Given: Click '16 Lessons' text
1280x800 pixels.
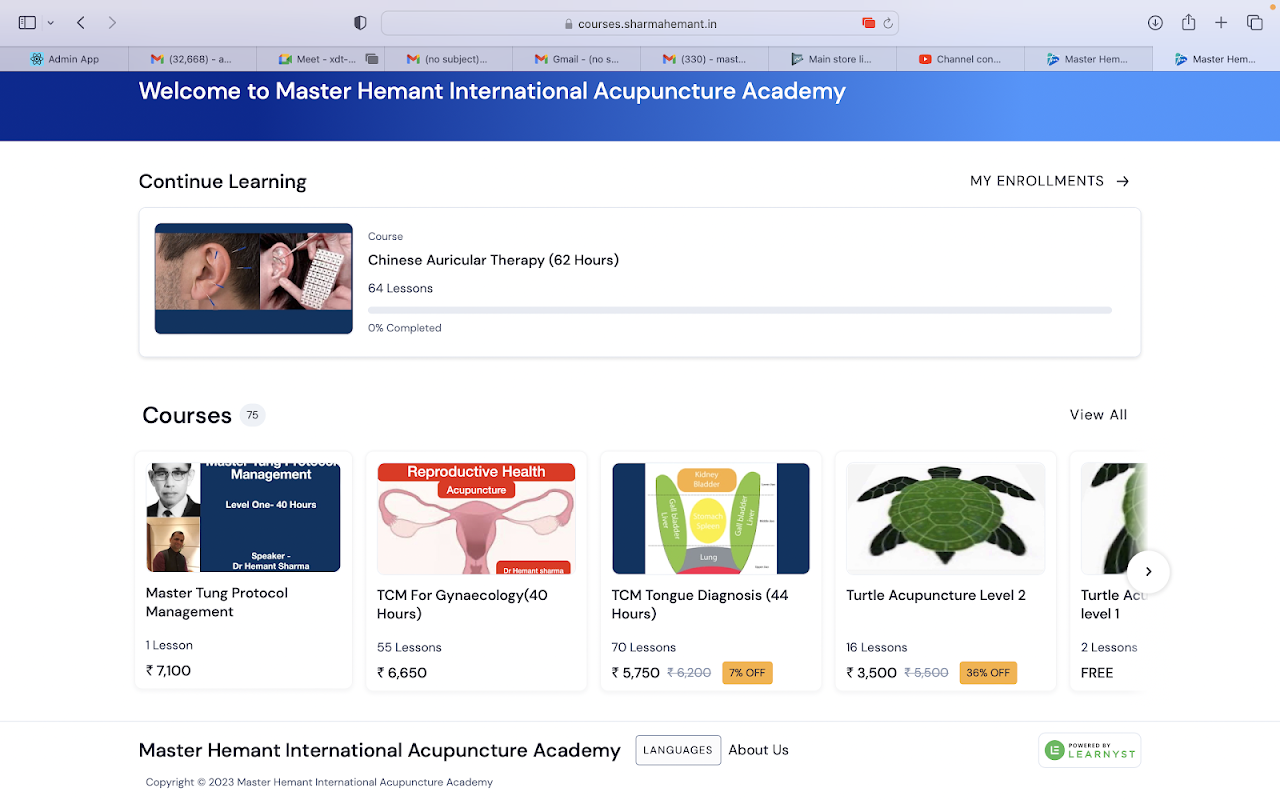Looking at the screenshot, I should point(877,647).
